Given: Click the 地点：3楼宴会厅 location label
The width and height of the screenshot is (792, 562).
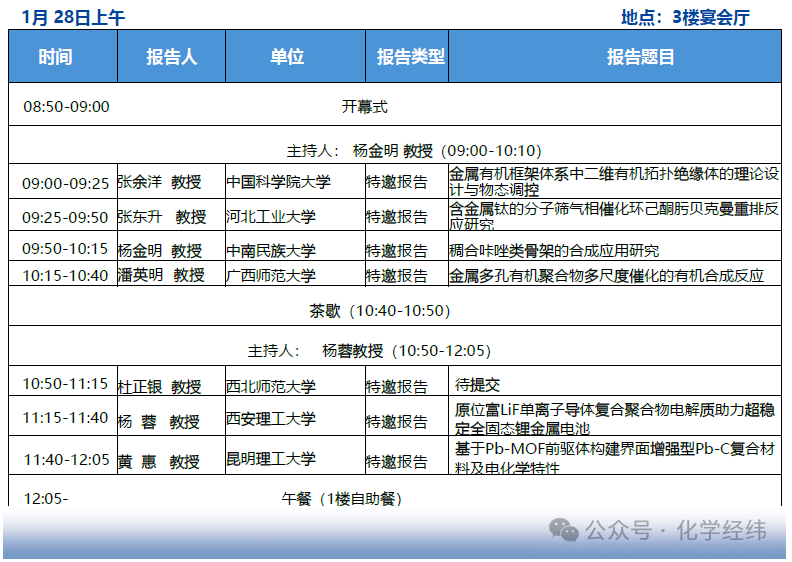Looking at the screenshot, I should [684, 17].
